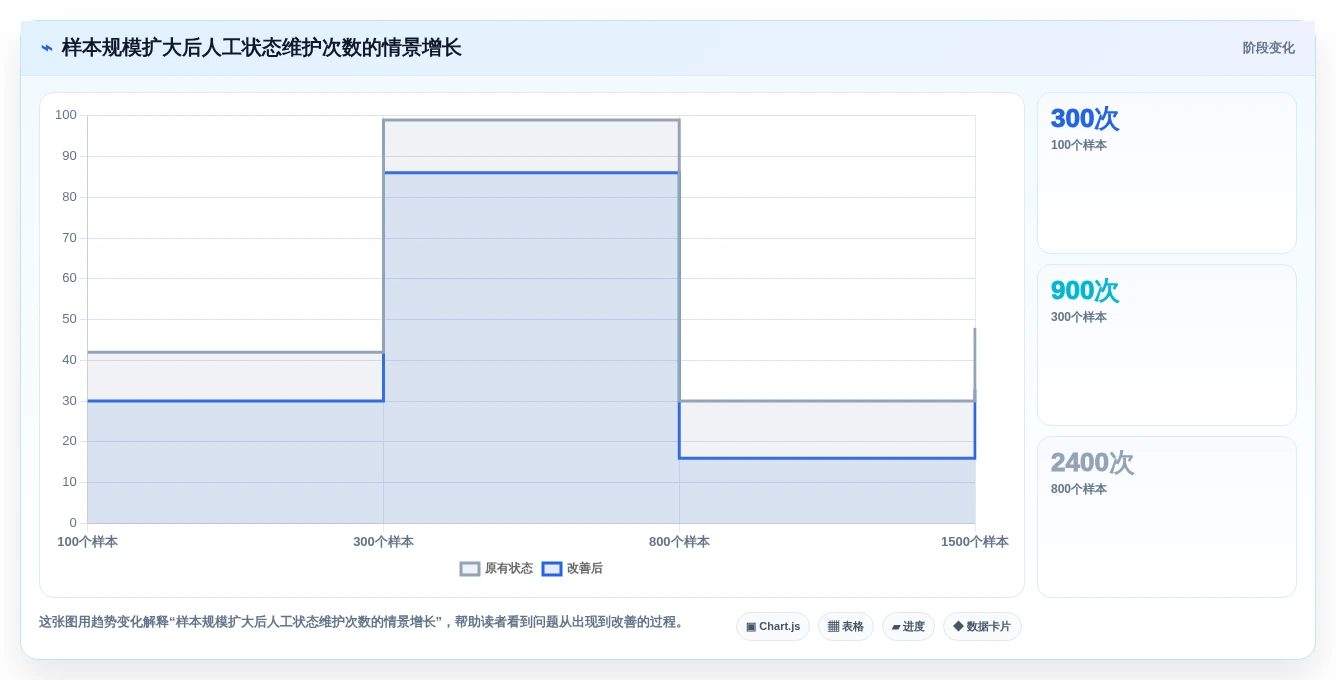
Task: Open the 900次 data card
Action: [1167, 345]
